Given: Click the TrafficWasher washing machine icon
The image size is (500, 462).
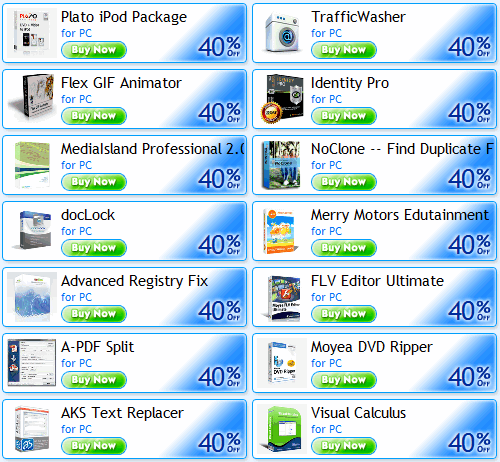Looking at the screenshot, I should 282,33.
